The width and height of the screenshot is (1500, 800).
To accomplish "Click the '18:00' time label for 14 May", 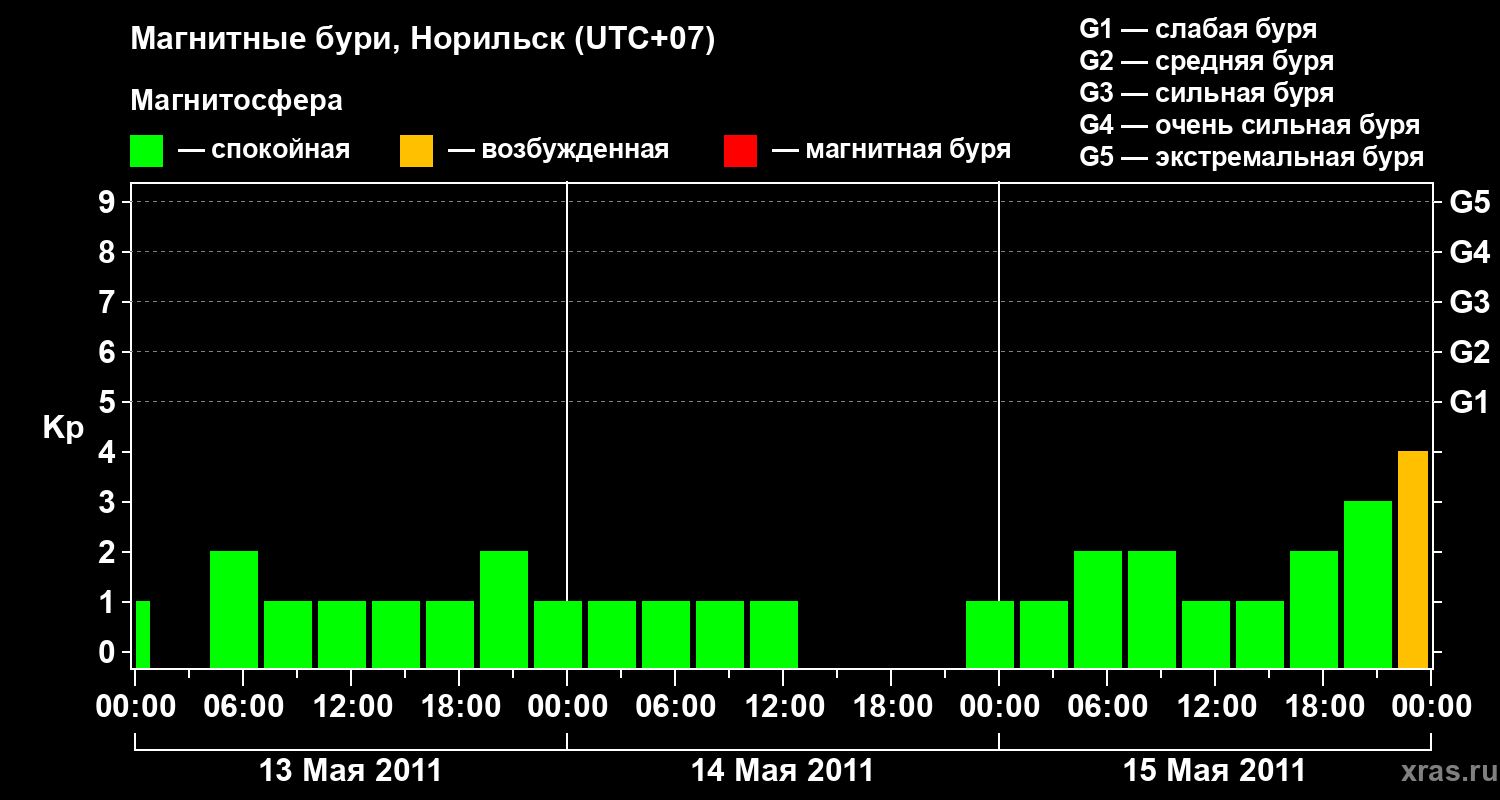I will tap(891, 706).
